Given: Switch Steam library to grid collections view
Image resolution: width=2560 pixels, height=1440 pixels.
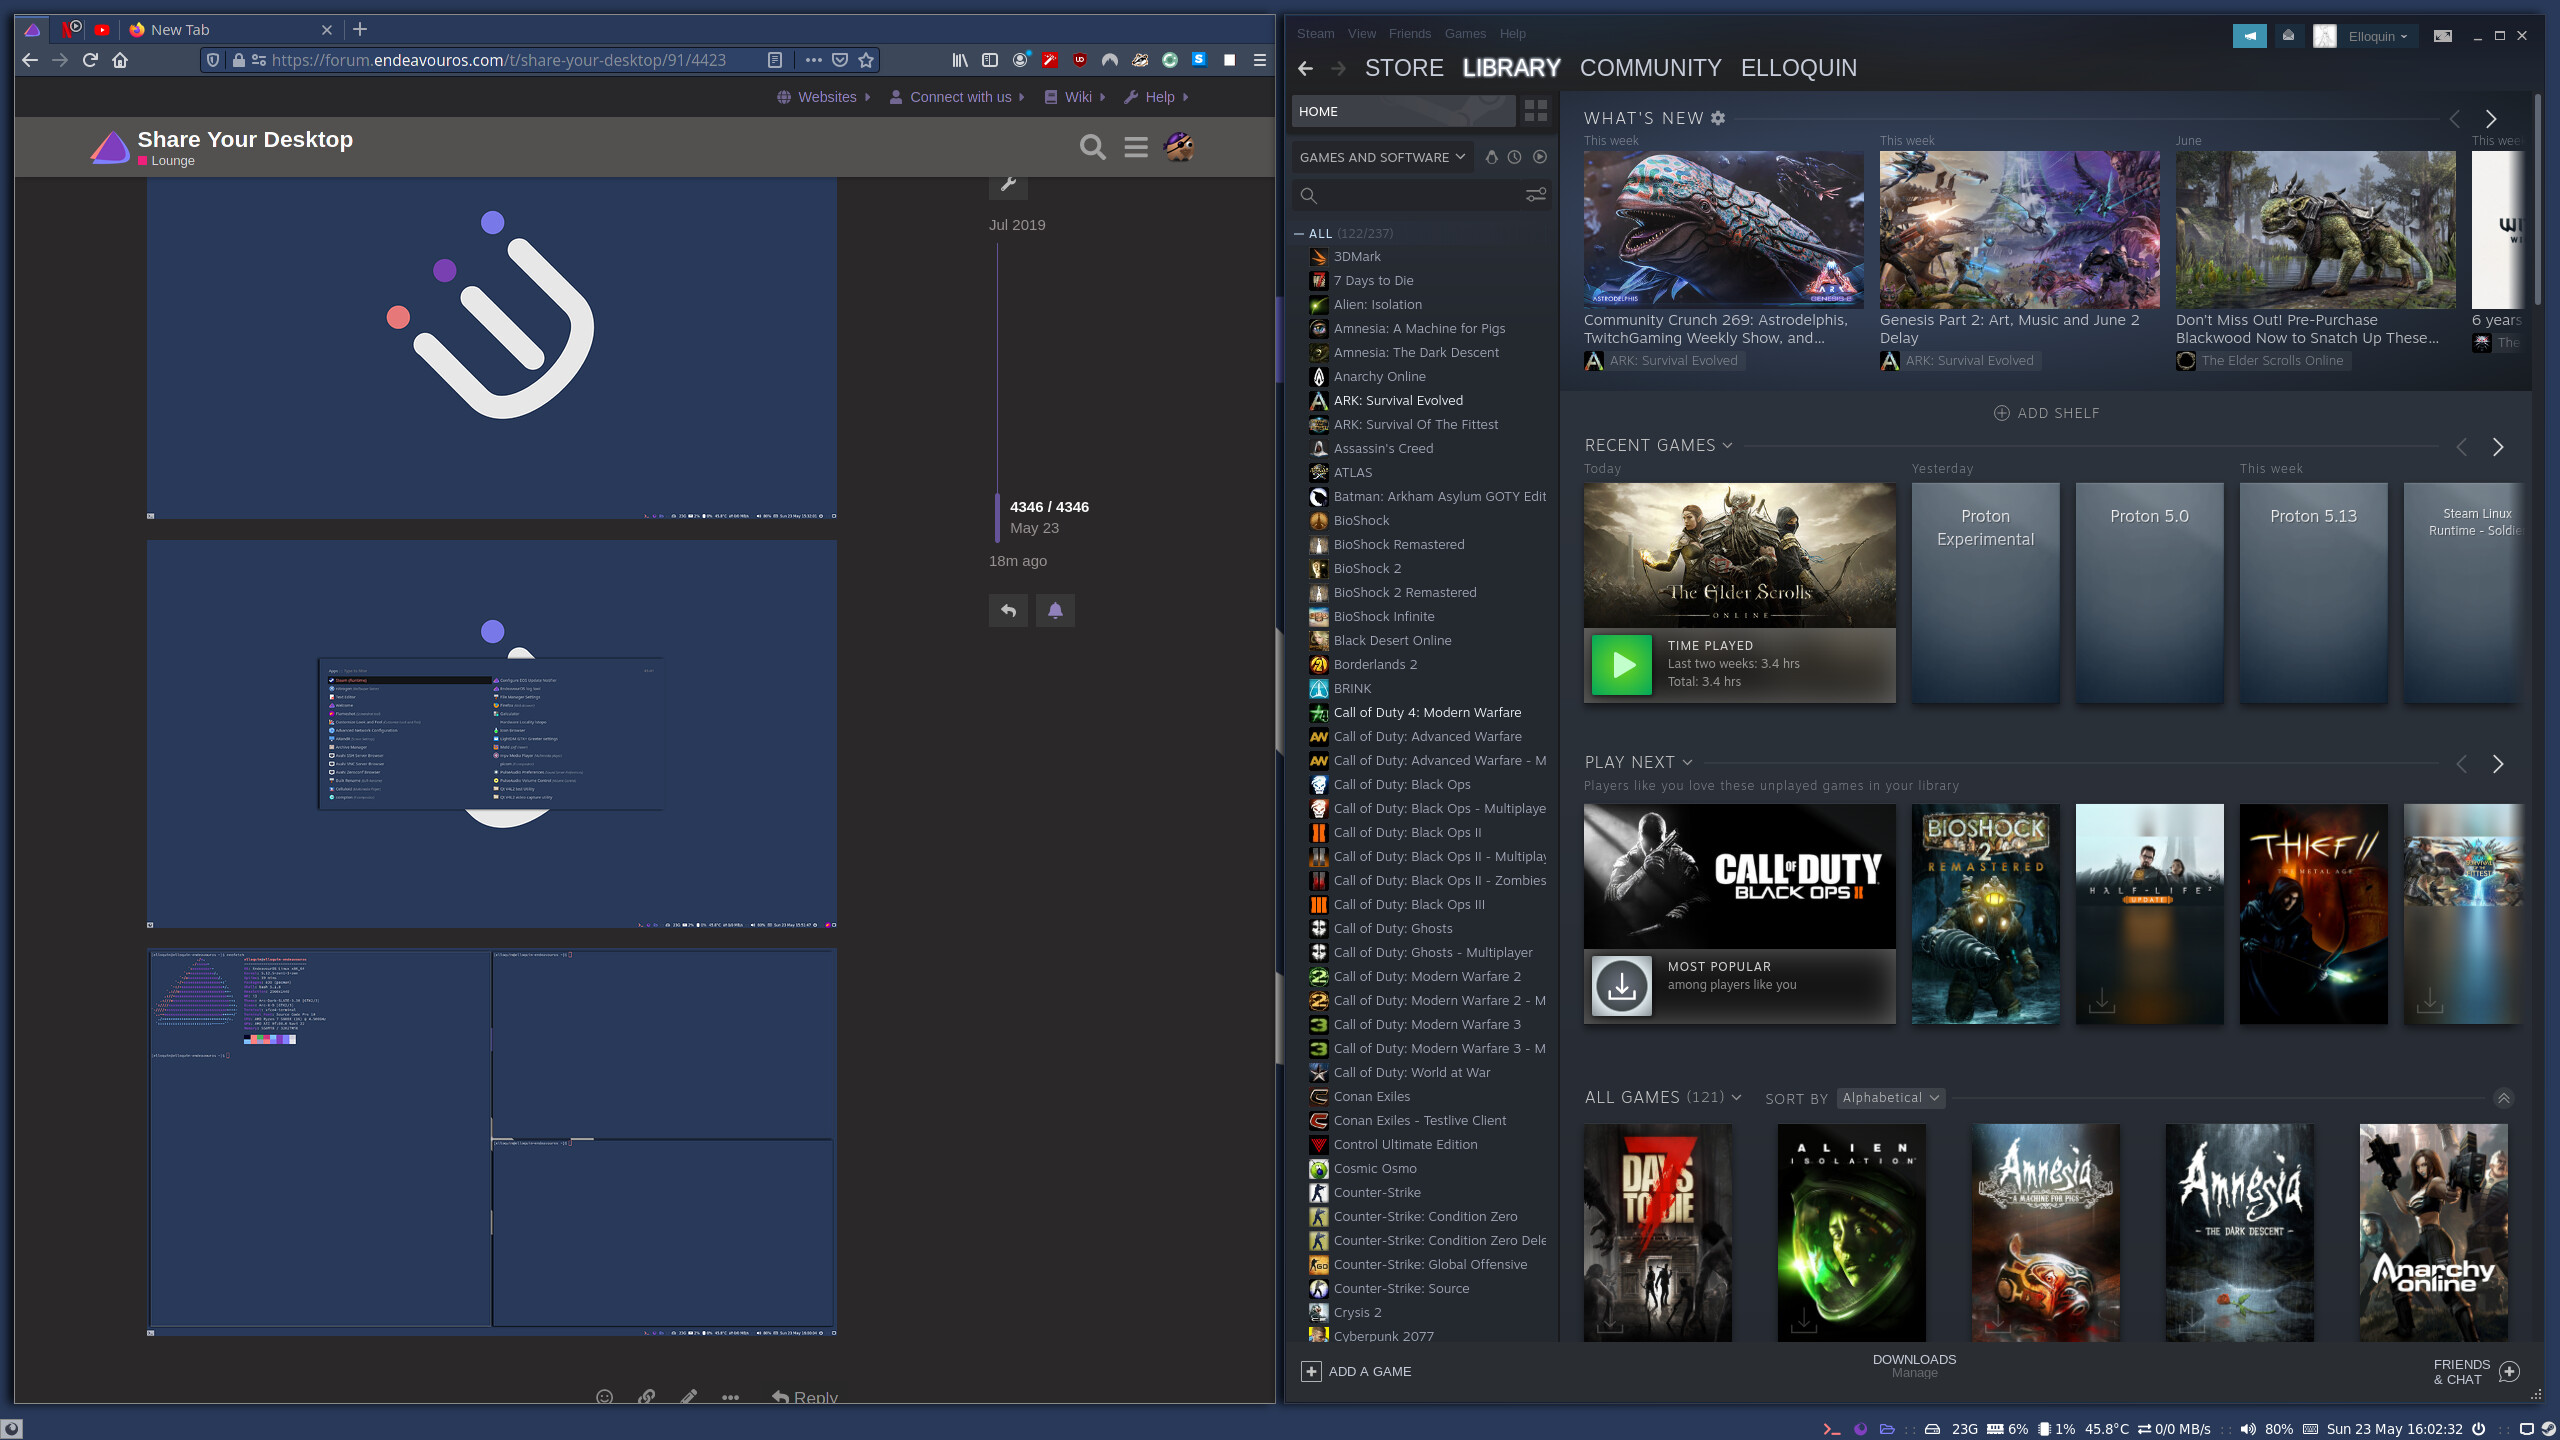Looking at the screenshot, I should point(1536,111).
